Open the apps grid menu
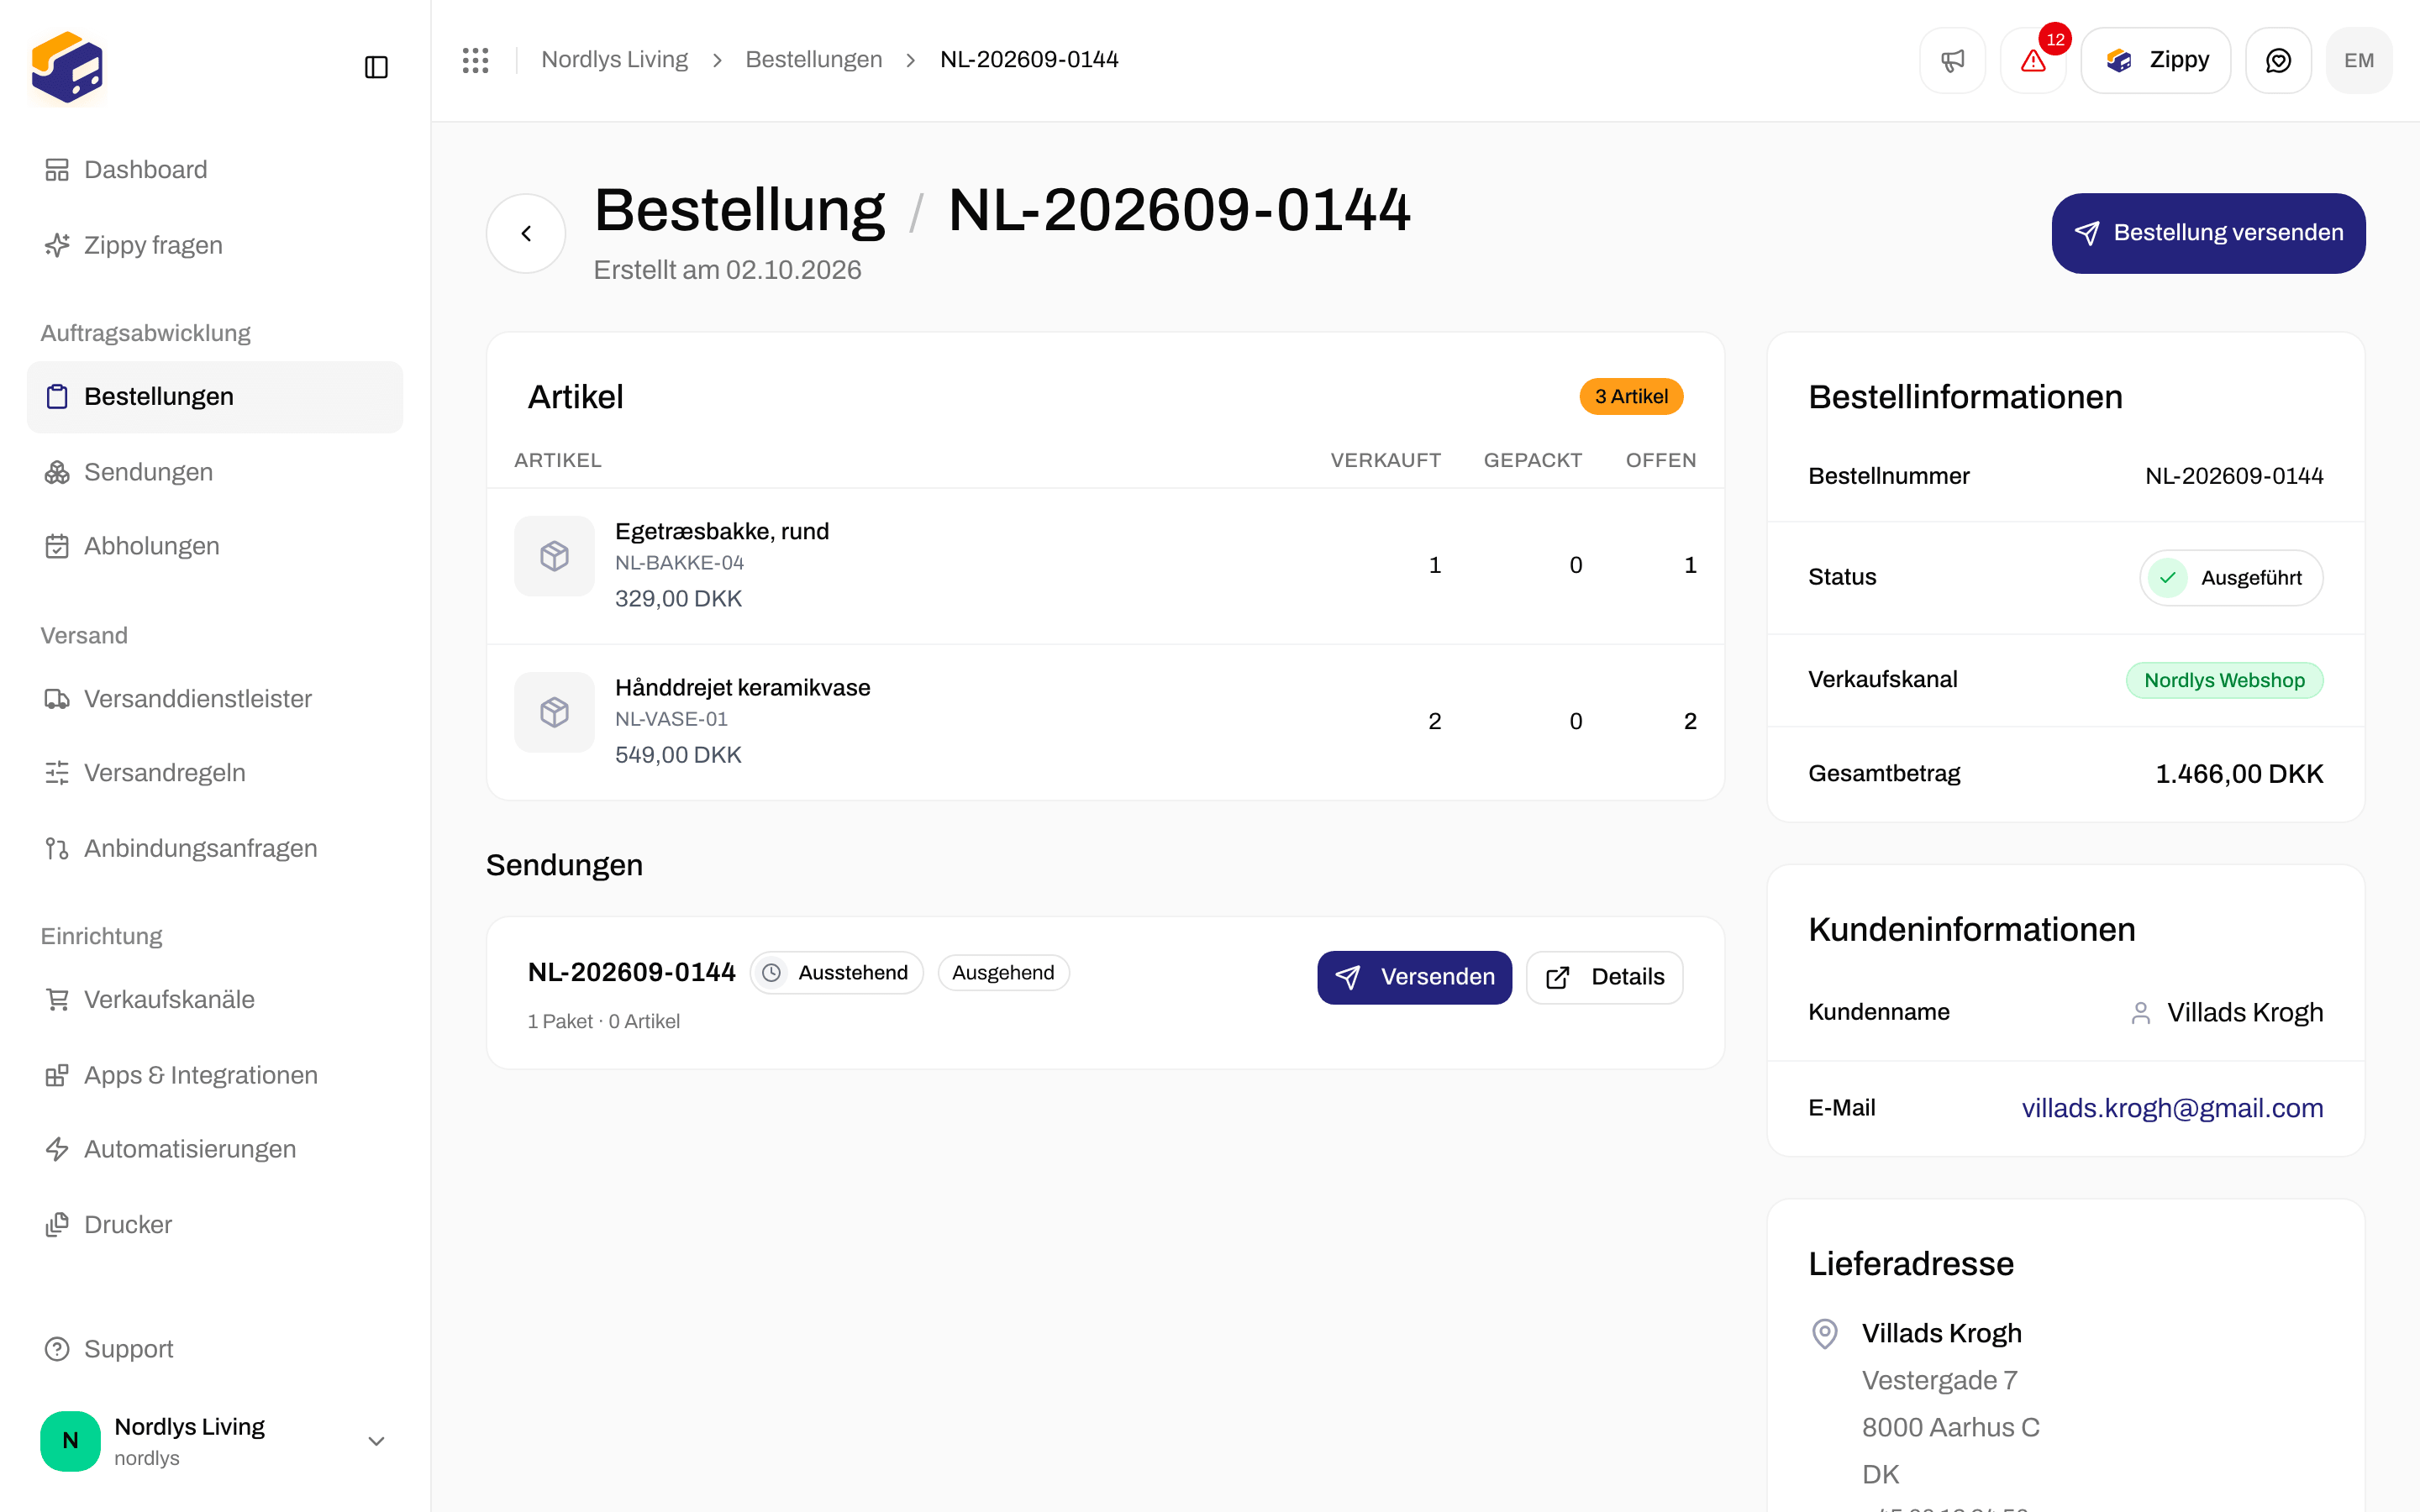Screen dimensions: 2420x1512 point(476,60)
